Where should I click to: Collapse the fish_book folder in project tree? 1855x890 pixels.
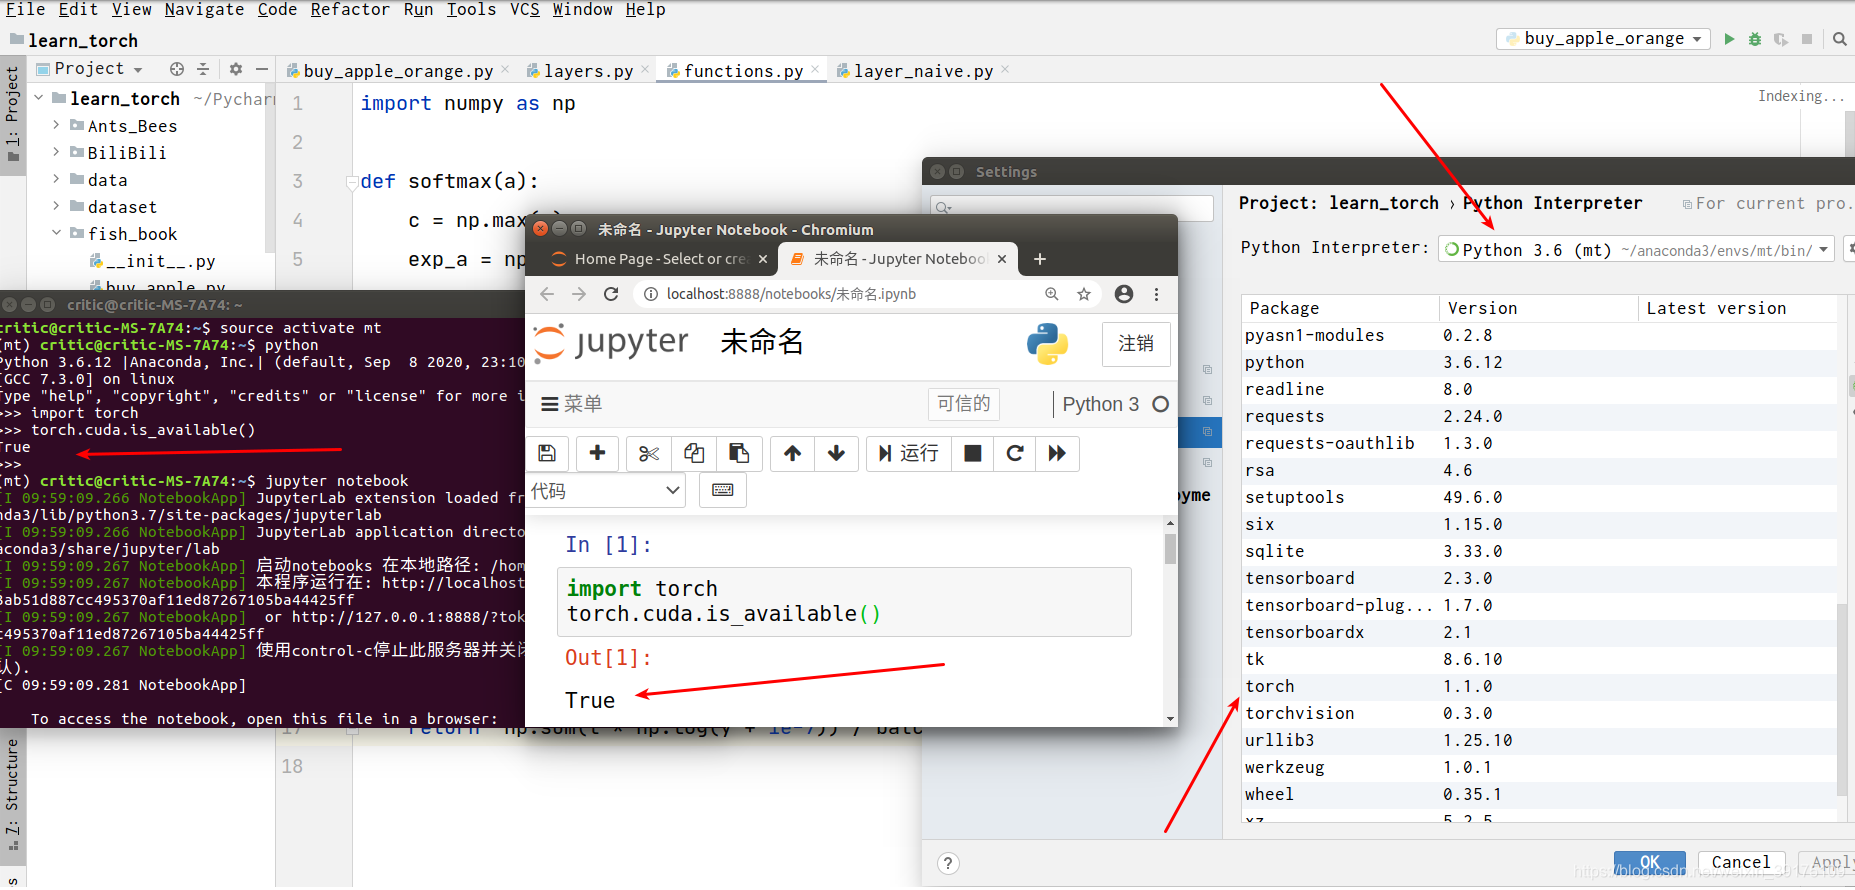click(x=56, y=234)
